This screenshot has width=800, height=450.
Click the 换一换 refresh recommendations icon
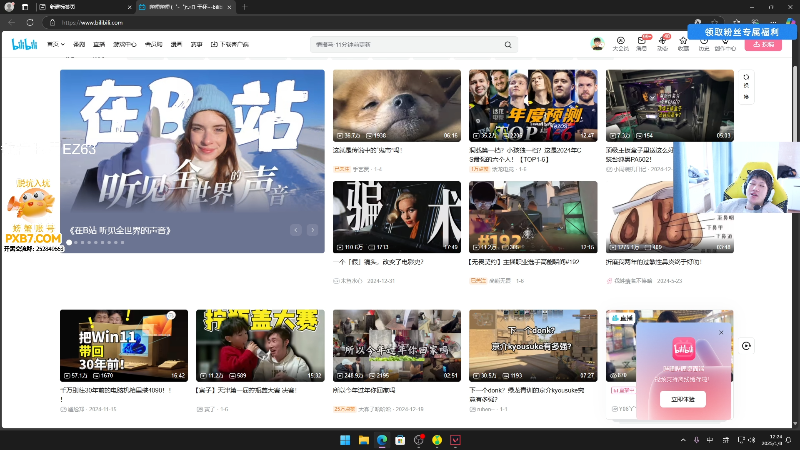point(746,87)
